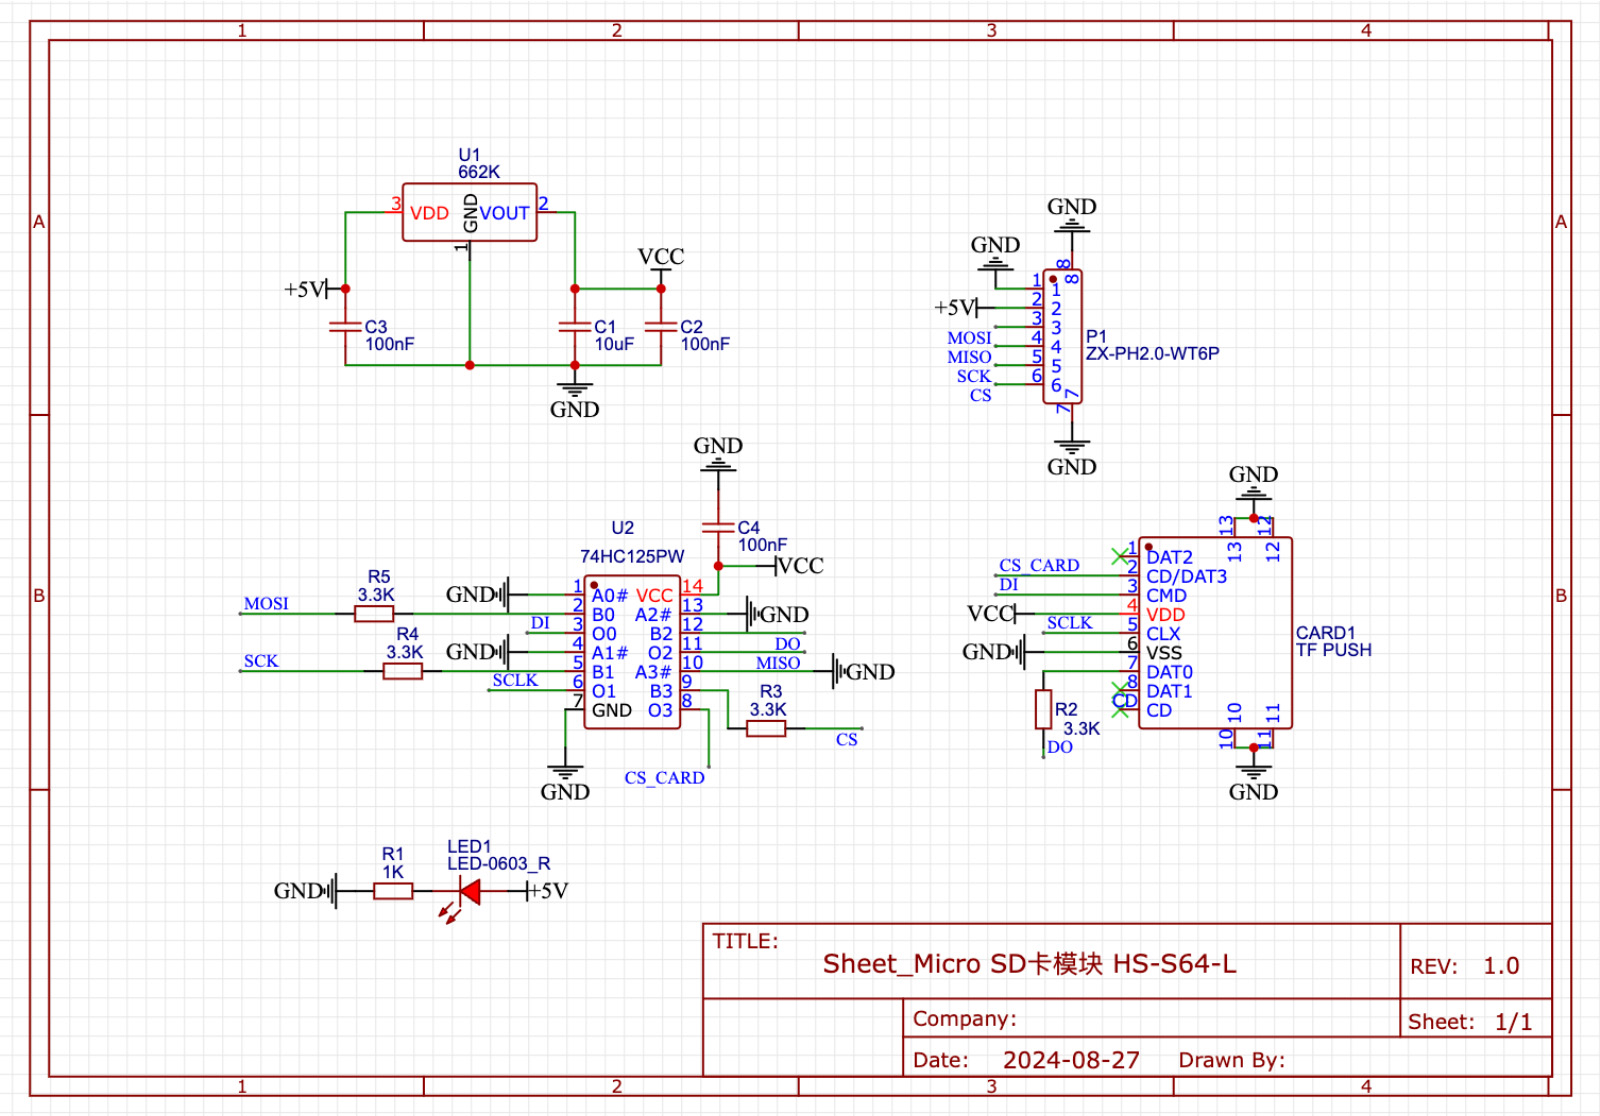Click resistor R1 1K symbol

pyautogui.click(x=393, y=891)
